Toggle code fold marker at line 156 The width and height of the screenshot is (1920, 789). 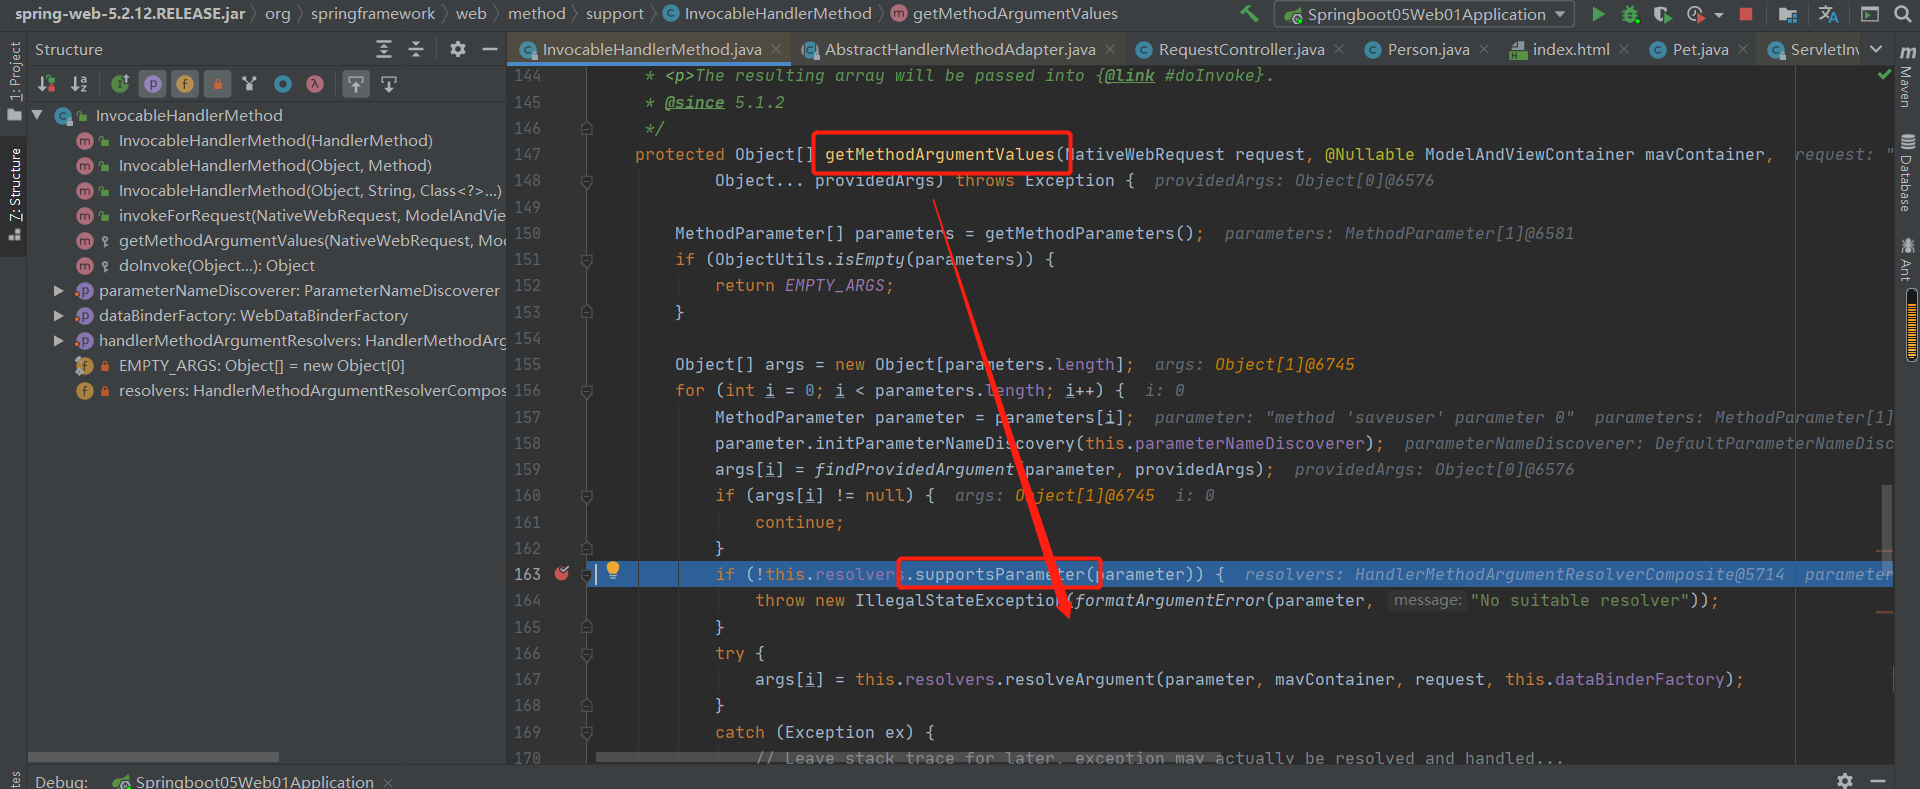(587, 391)
